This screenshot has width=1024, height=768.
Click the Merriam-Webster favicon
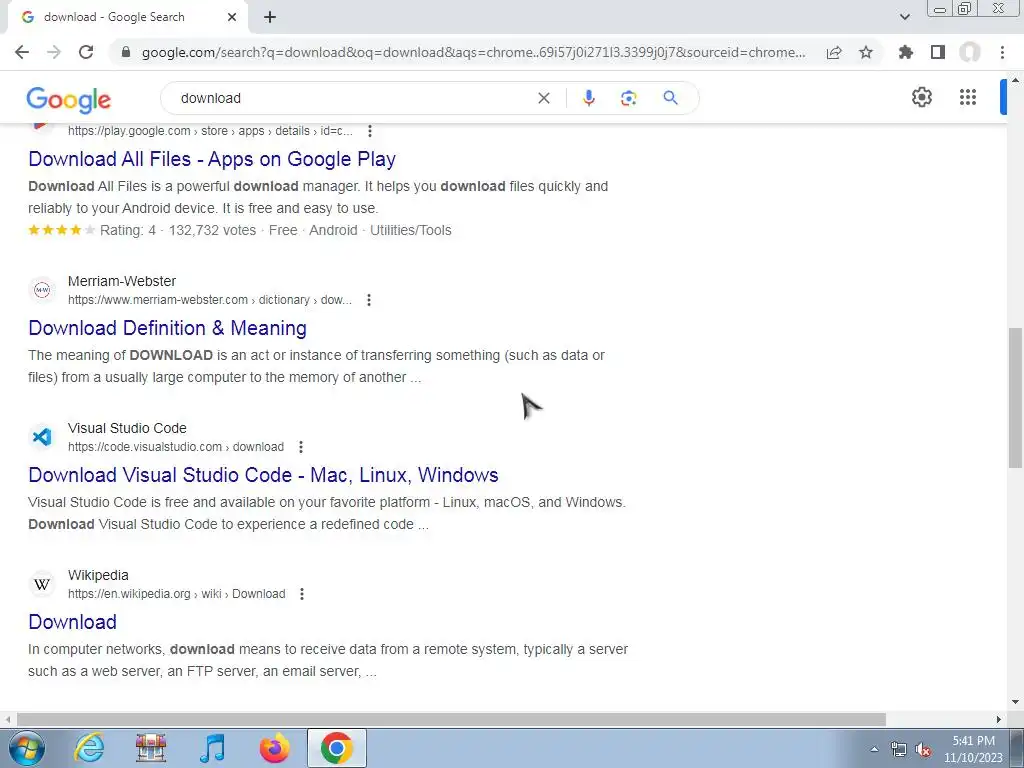pyautogui.click(x=42, y=289)
